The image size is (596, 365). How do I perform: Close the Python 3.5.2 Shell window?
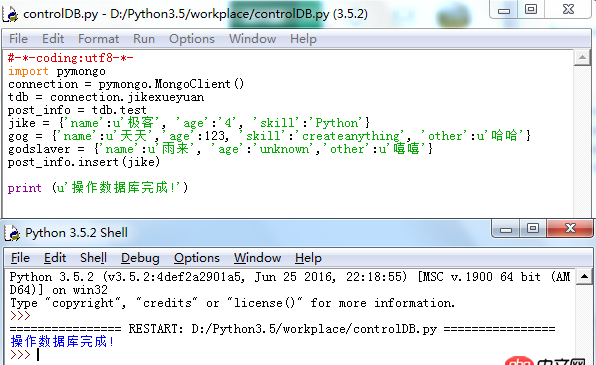tap(570, 229)
